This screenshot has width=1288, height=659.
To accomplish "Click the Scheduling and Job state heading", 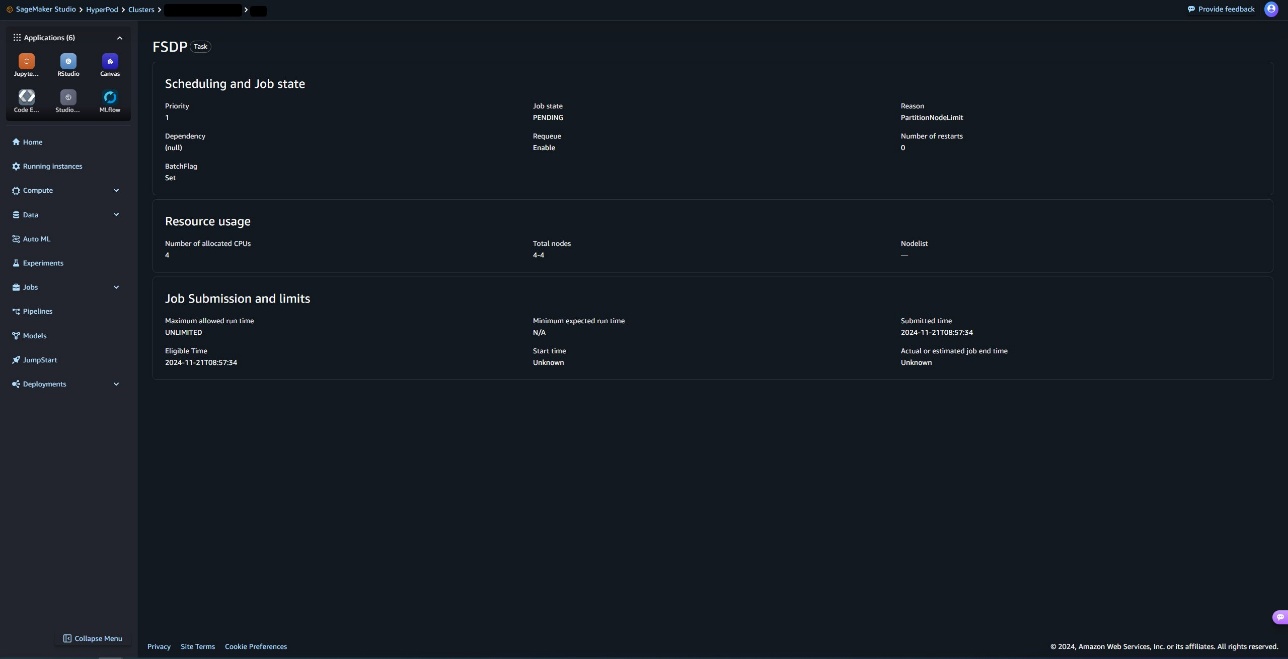I will point(235,84).
